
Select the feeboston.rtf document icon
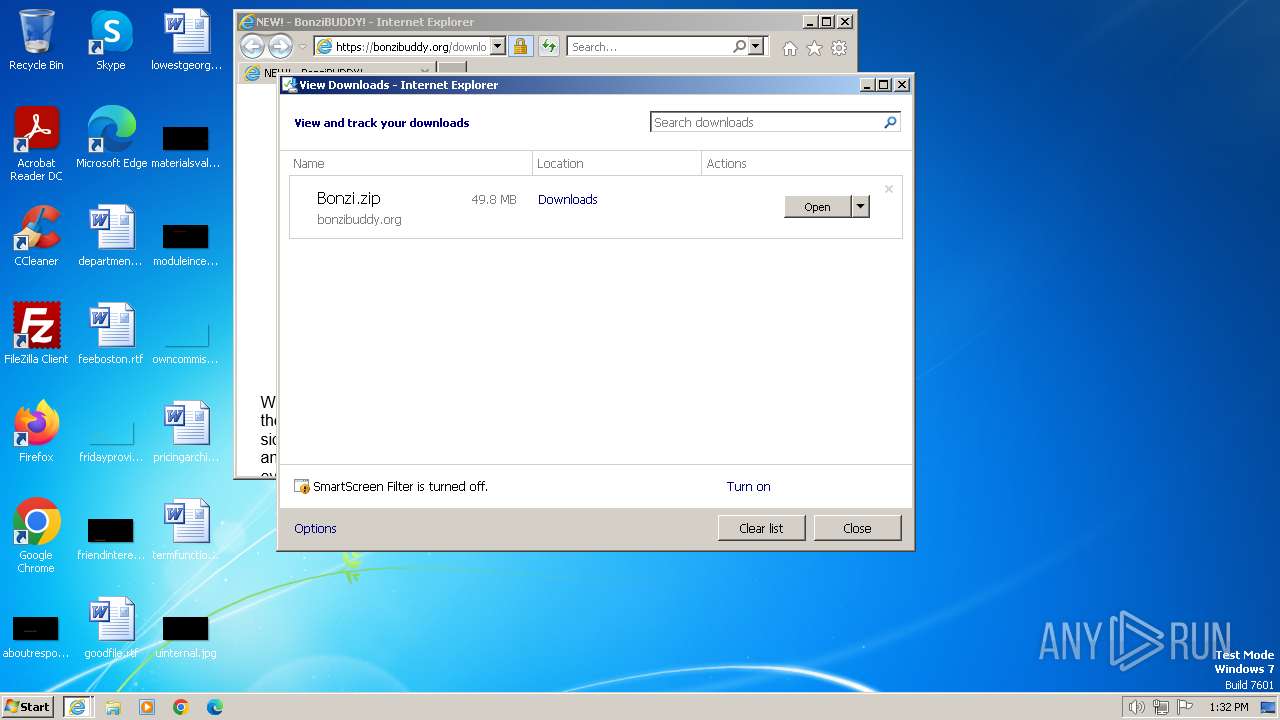click(x=111, y=334)
